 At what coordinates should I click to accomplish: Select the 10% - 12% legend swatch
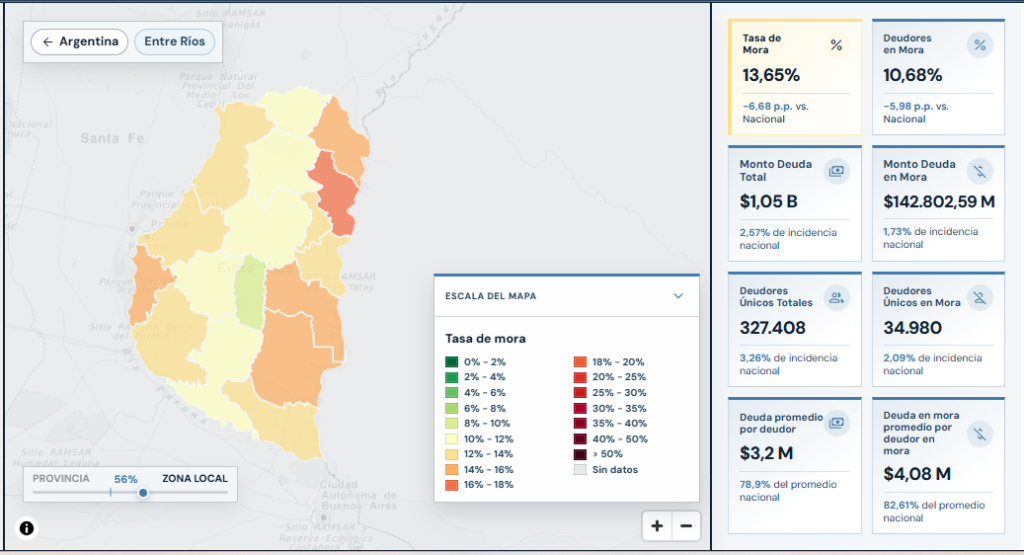(x=451, y=439)
